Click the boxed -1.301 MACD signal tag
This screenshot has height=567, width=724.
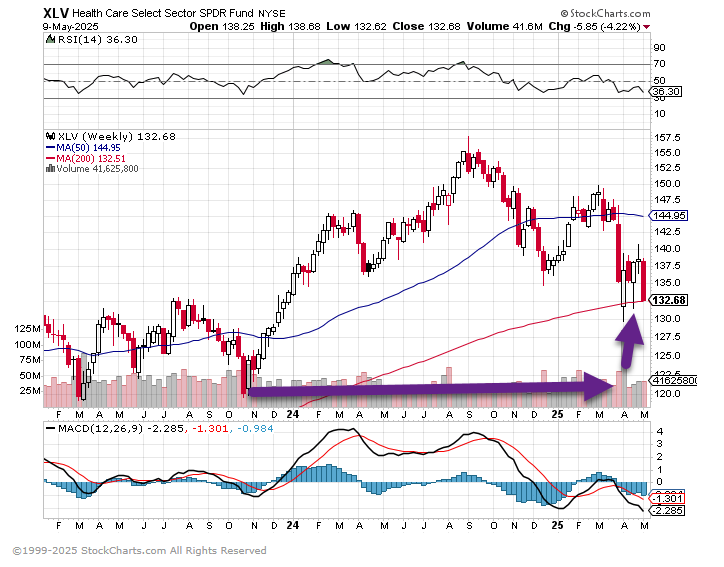[x=667, y=499]
